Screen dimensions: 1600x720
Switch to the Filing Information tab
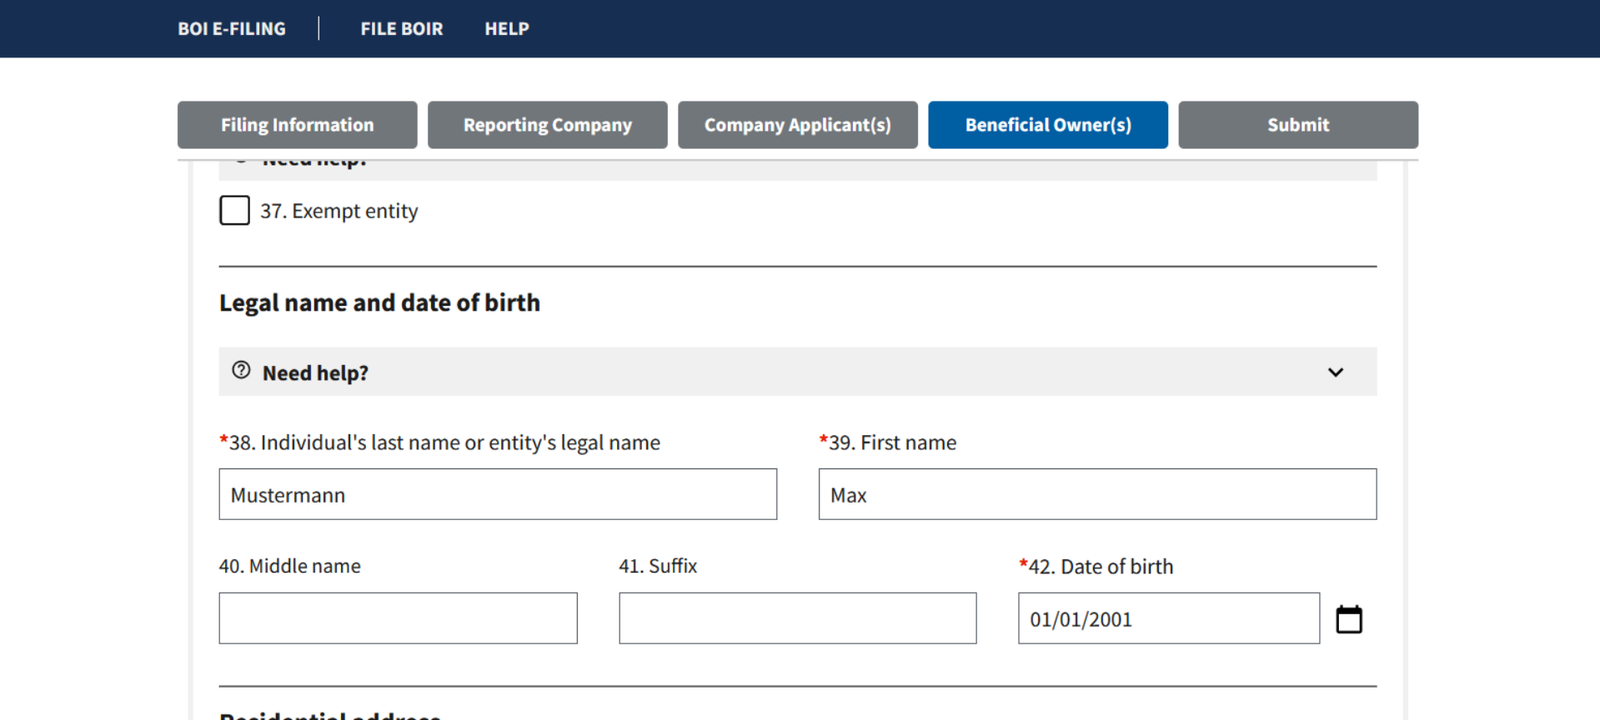pos(297,125)
